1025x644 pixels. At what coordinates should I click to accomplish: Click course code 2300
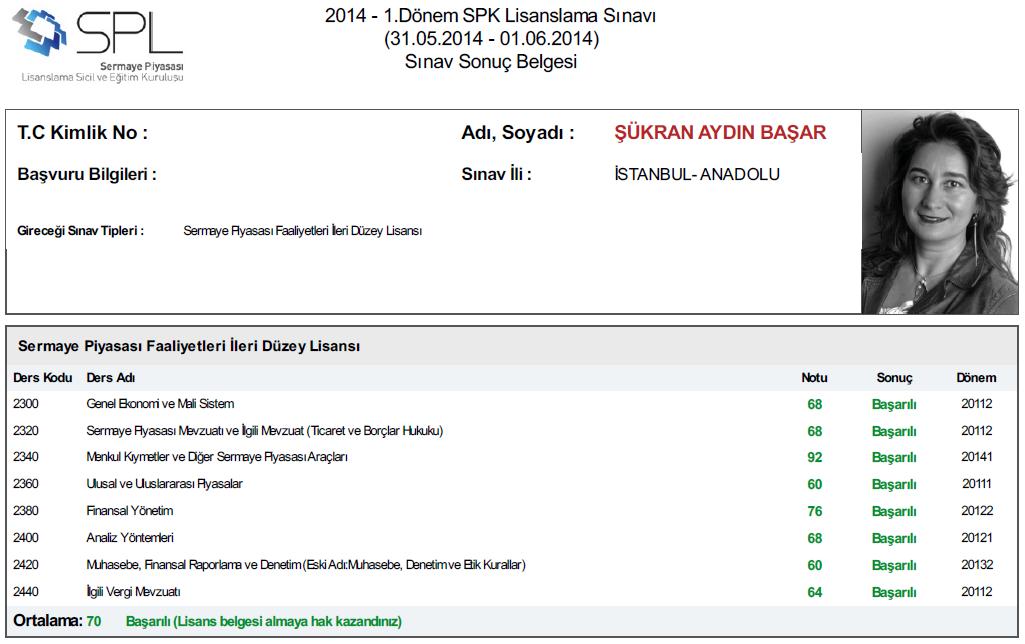(x=25, y=404)
